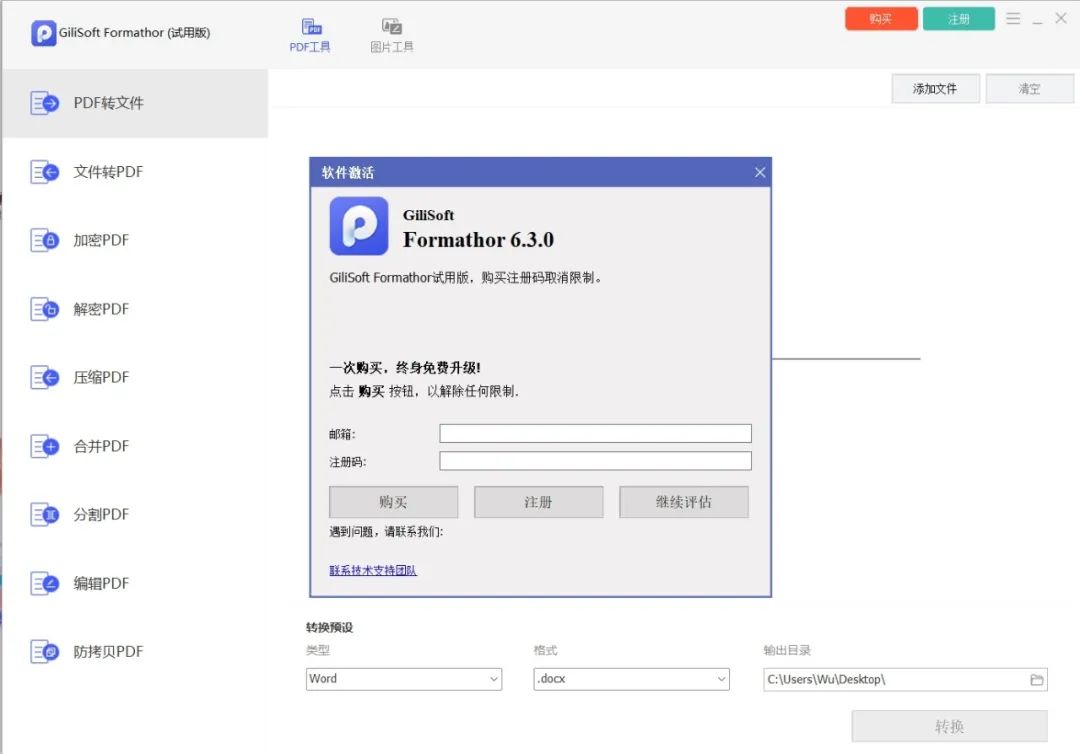Select 编辑PDF menu label
Viewport: 1080px width, 754px height.
[101, 583]
